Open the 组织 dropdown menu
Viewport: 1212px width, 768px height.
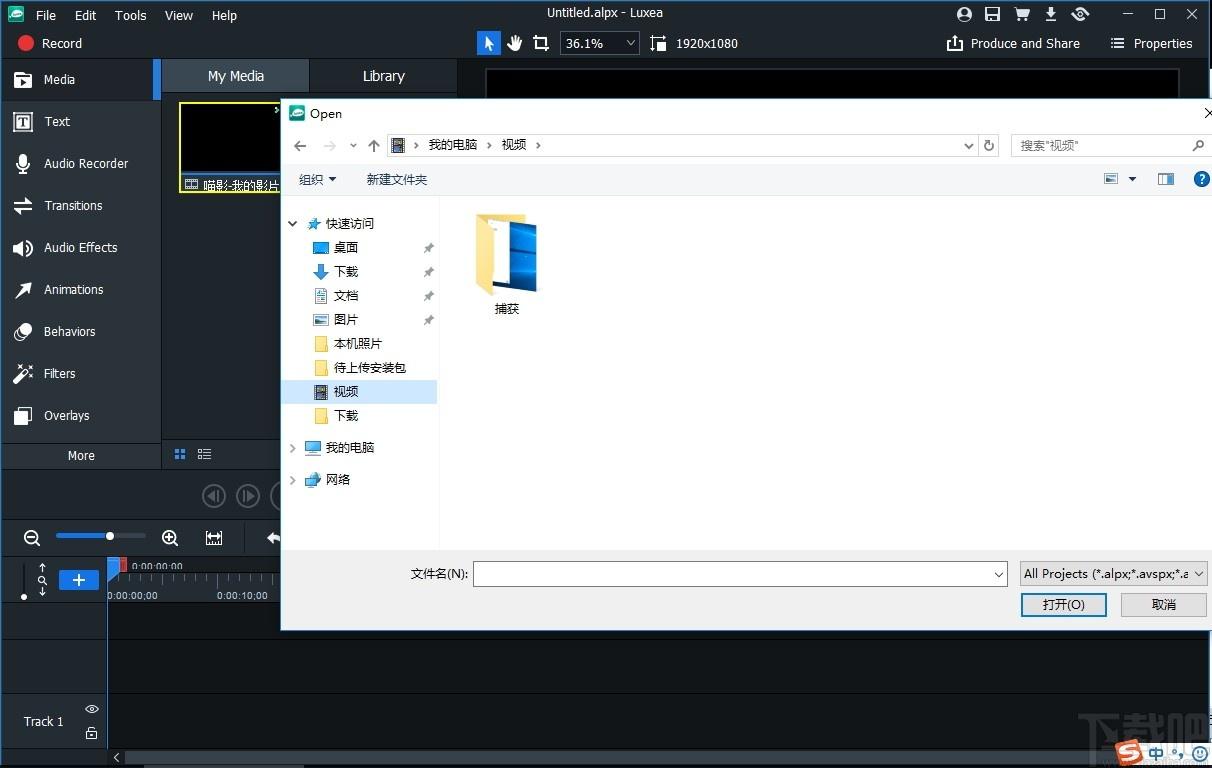[x=317, y=179]
